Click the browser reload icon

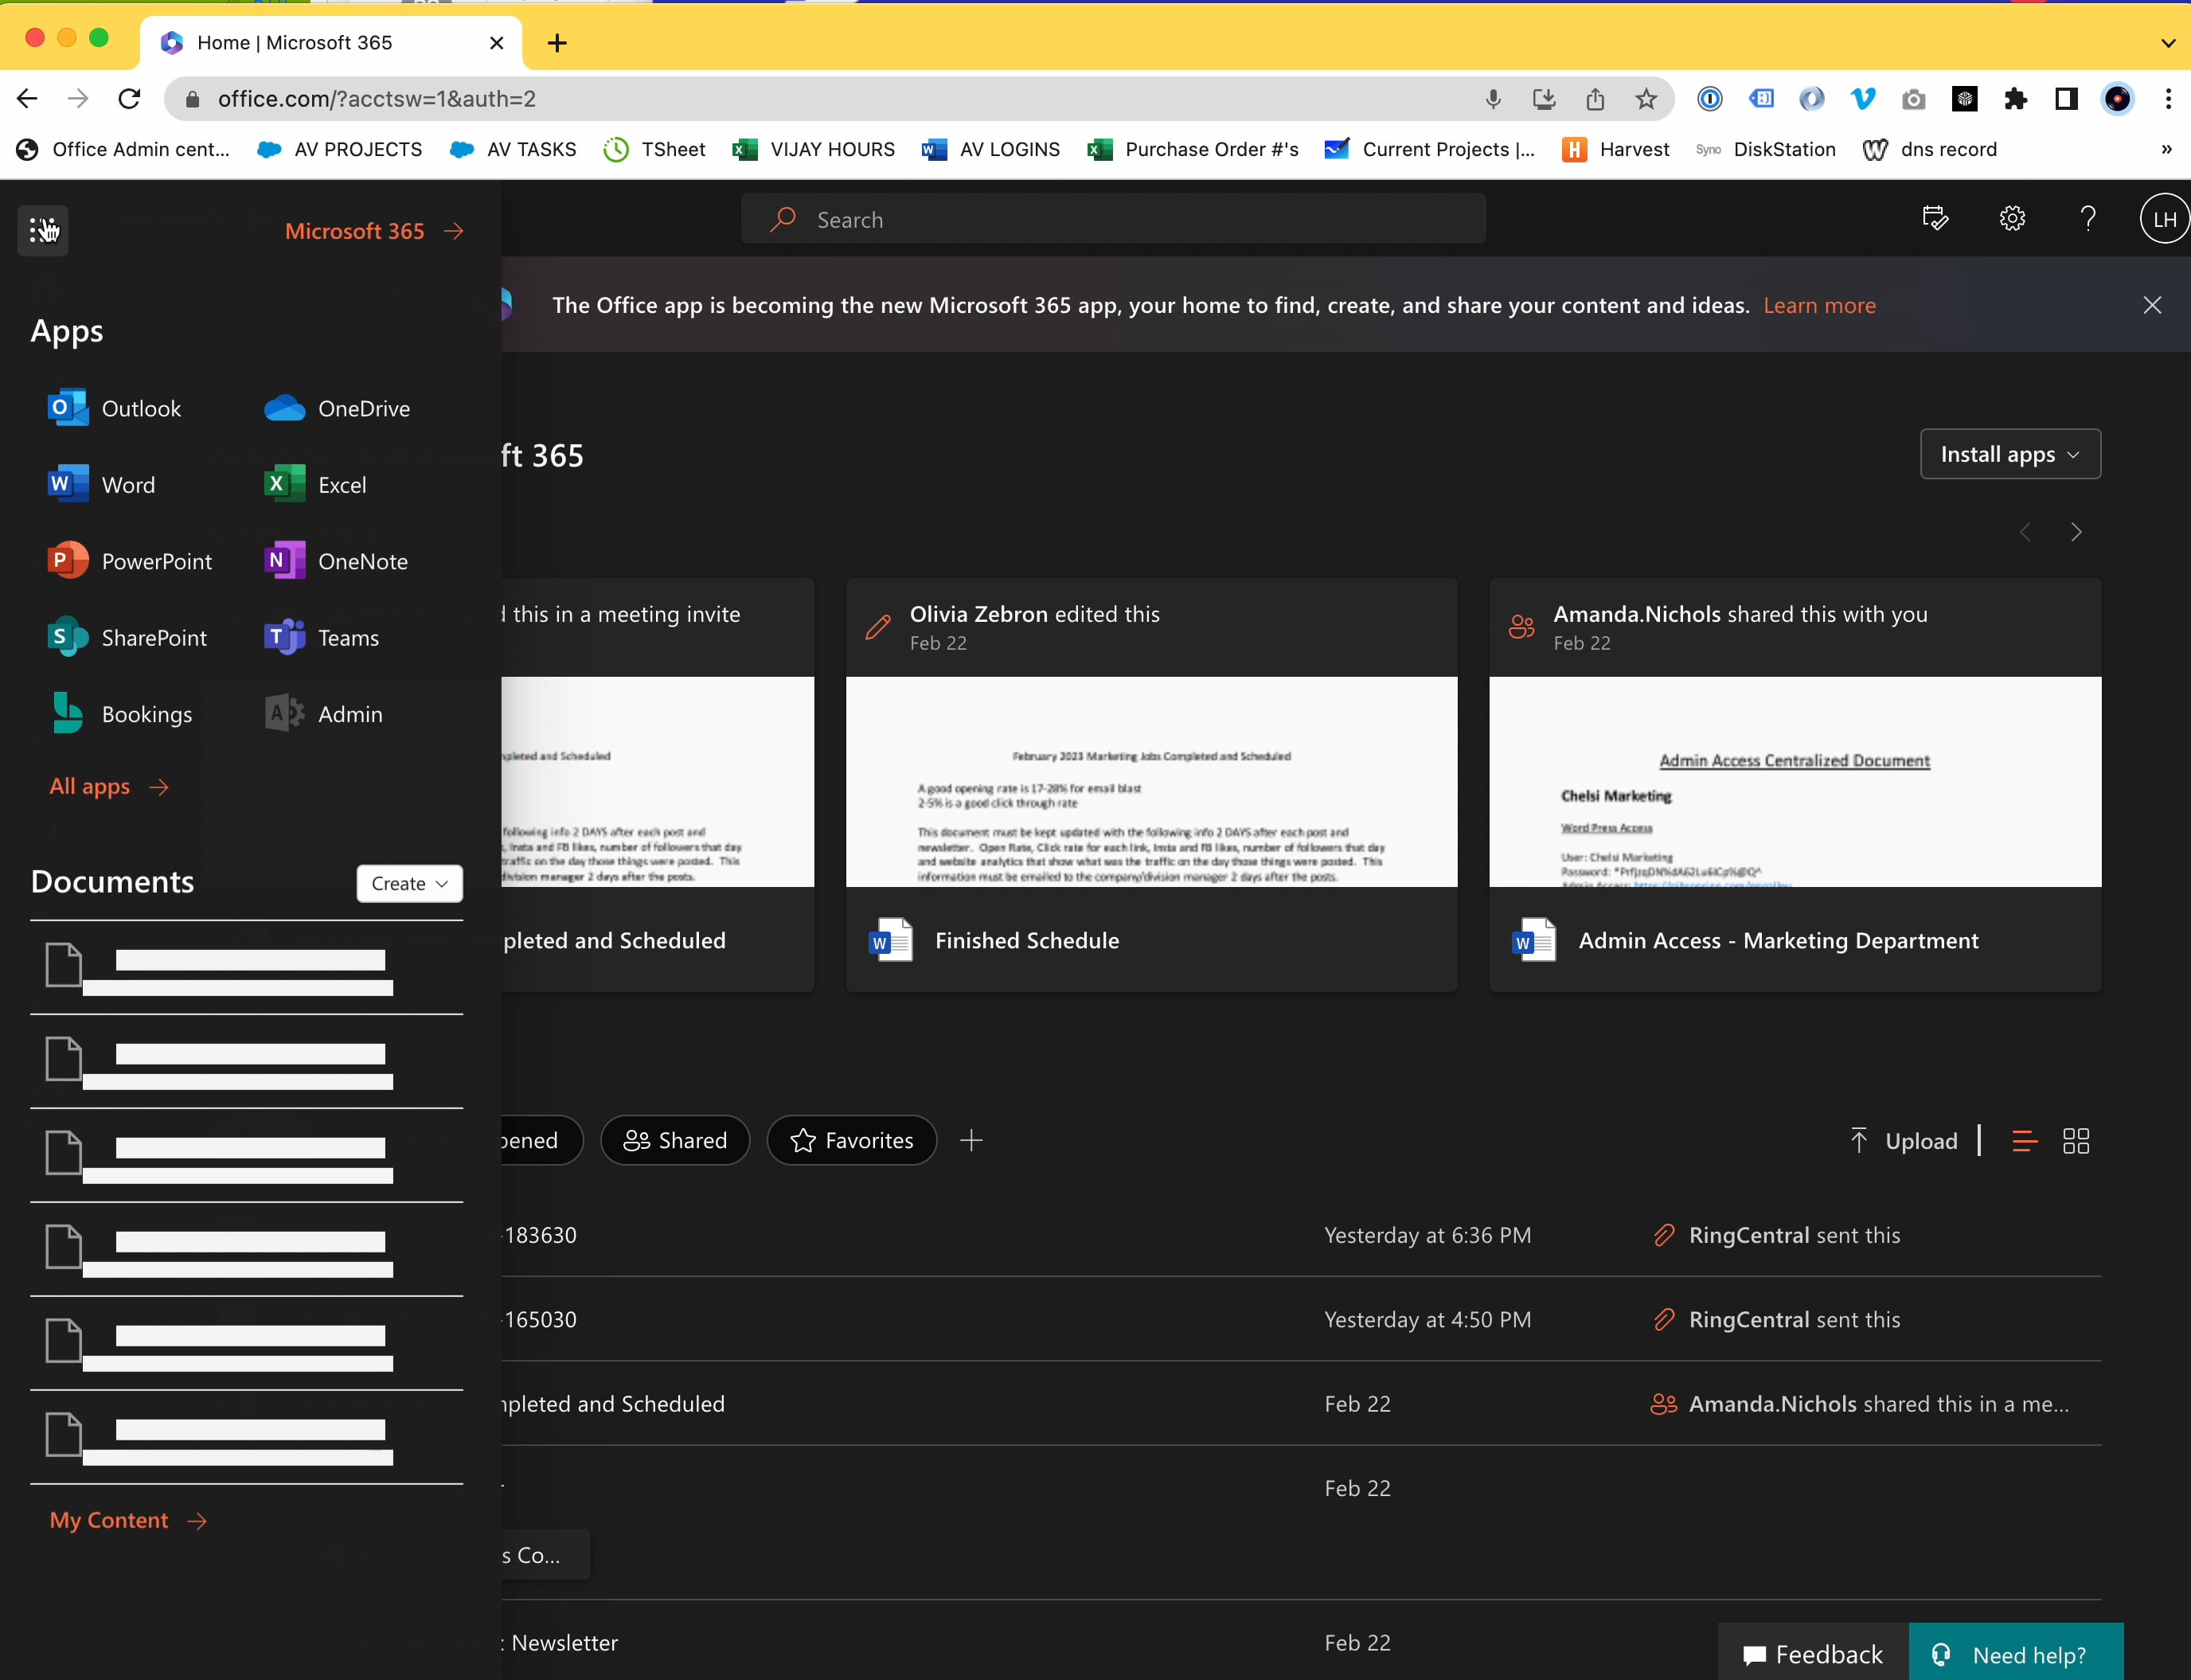point(129,98)
